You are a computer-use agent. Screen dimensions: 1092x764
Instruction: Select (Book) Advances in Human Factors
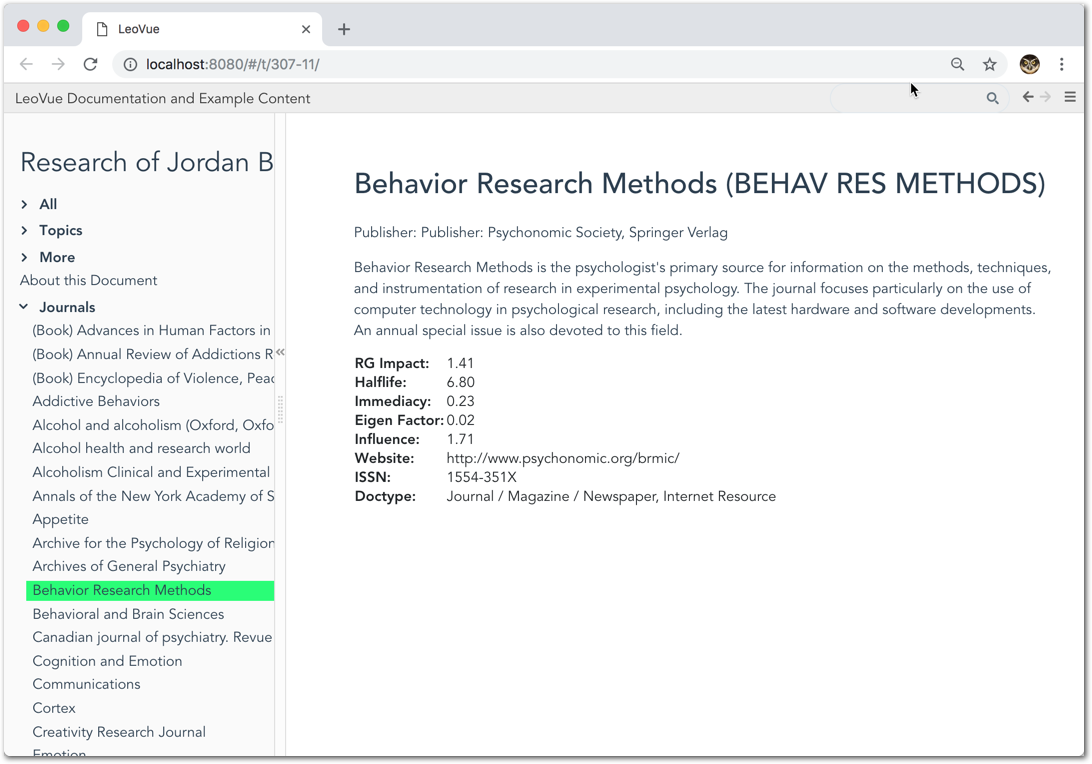point(152,330)
